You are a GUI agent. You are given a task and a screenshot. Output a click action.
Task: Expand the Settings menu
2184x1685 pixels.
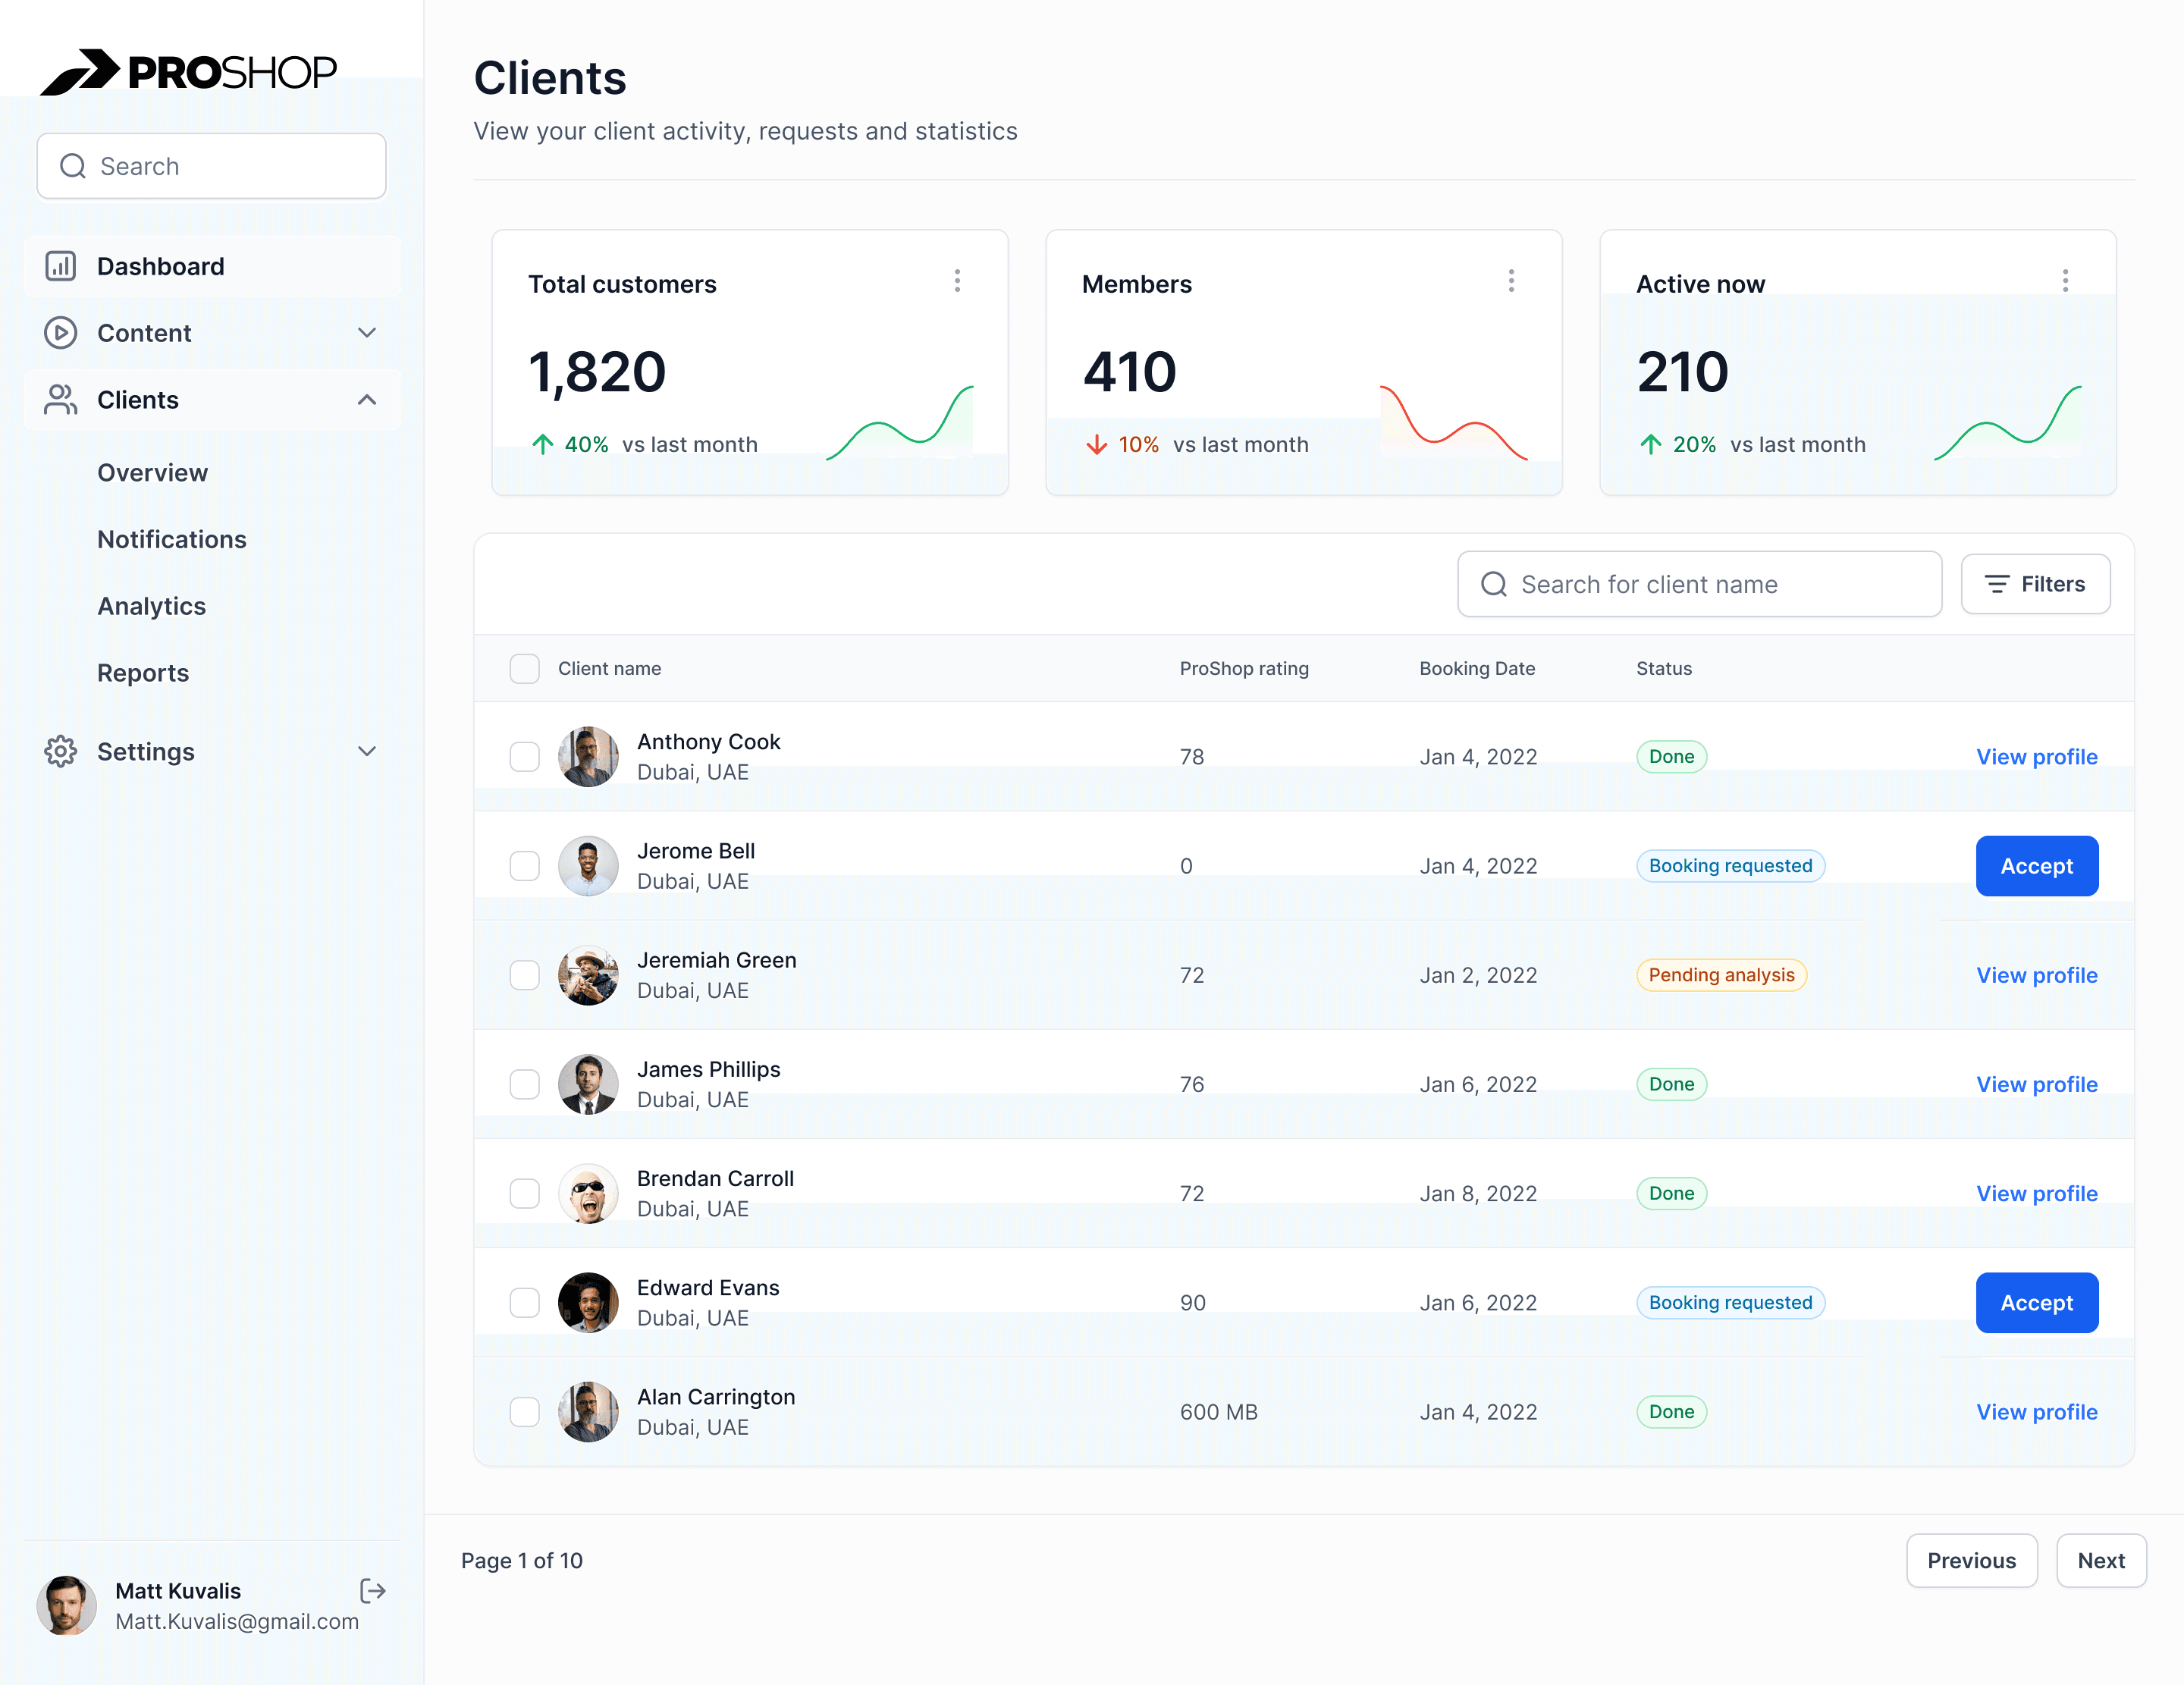tap(367, 751)
